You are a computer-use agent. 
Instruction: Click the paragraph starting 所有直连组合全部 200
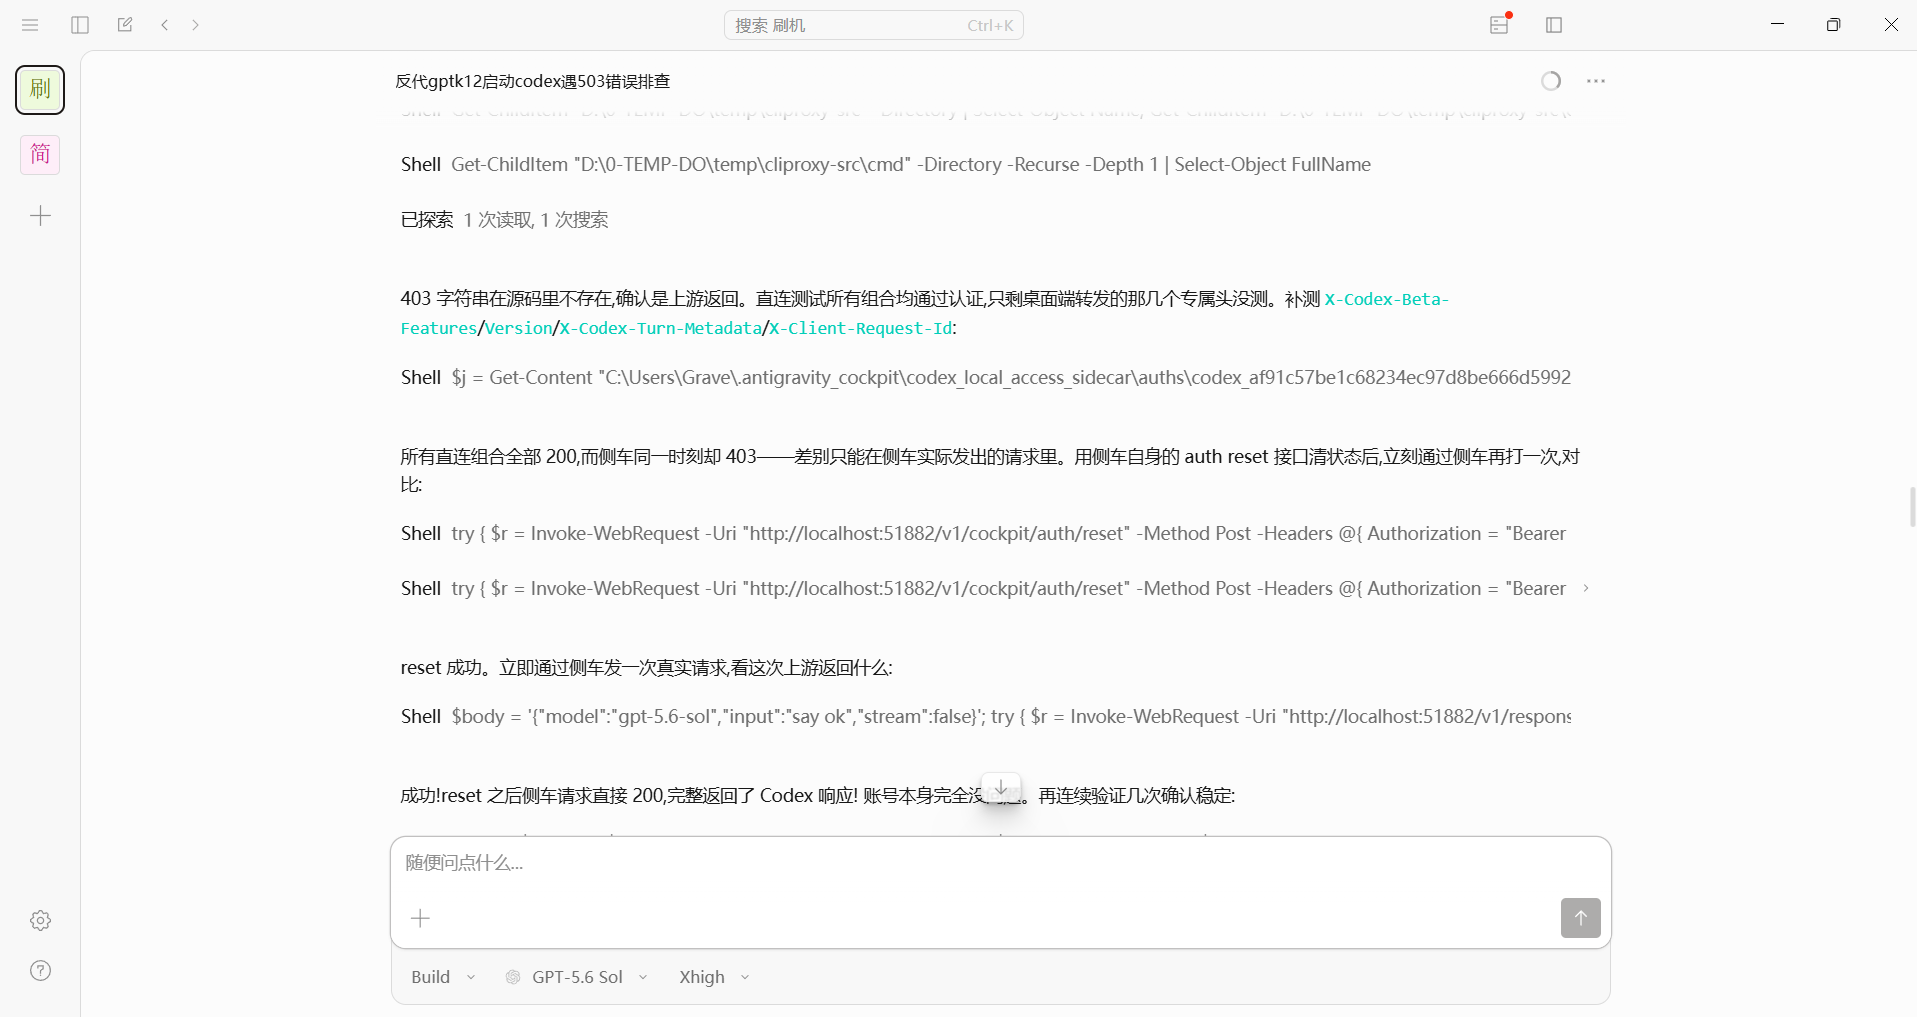[990, 470]
